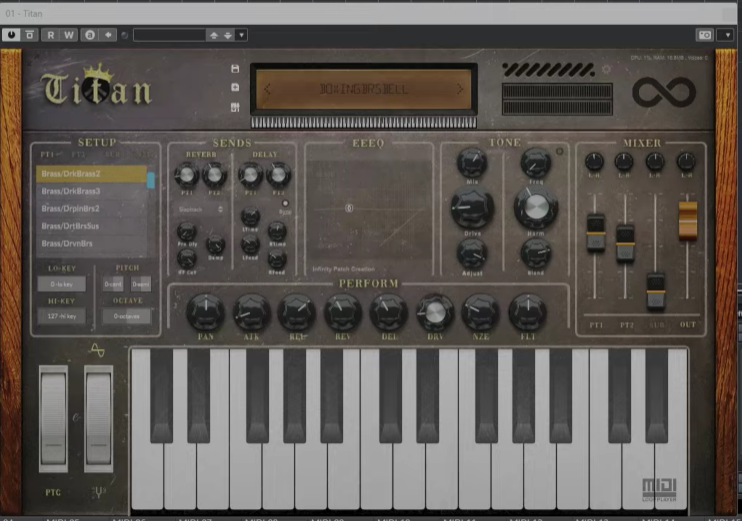742x521 pixels.
Task: Open the preset browser dropdown arrow
Action: 241,35
